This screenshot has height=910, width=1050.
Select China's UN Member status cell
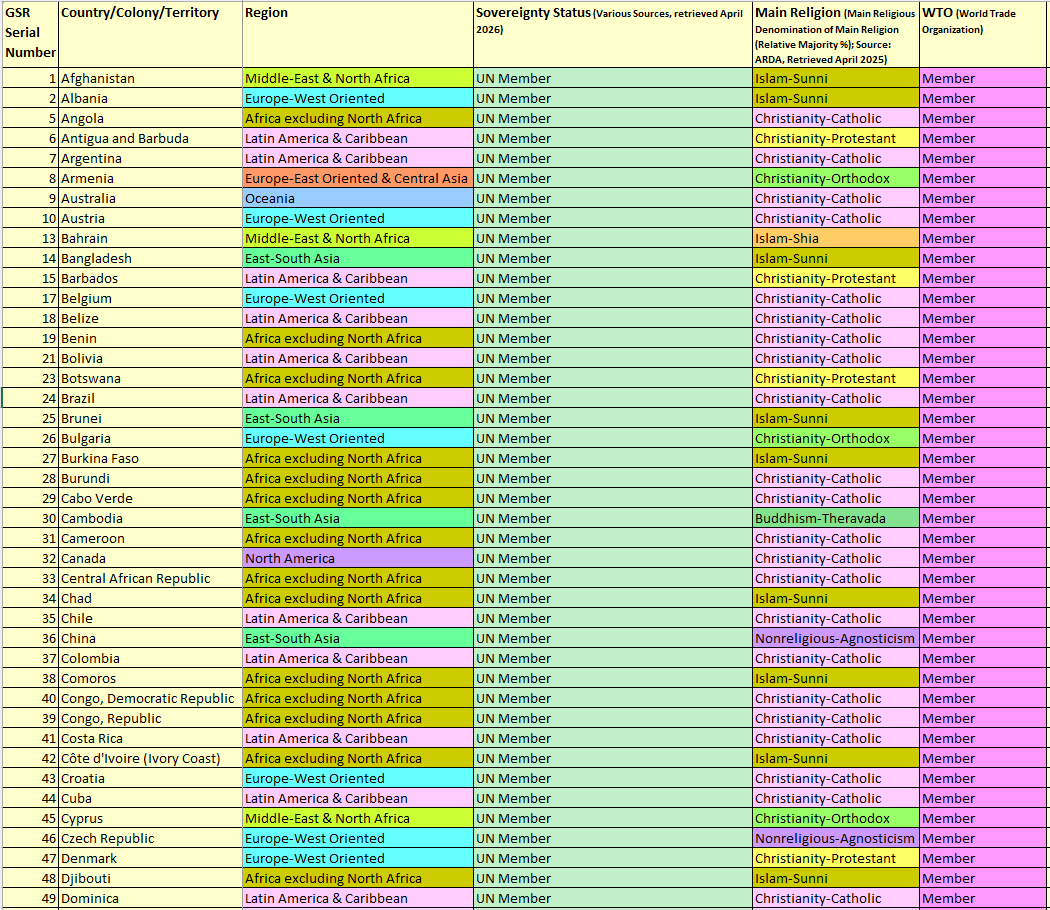[613, 639]
